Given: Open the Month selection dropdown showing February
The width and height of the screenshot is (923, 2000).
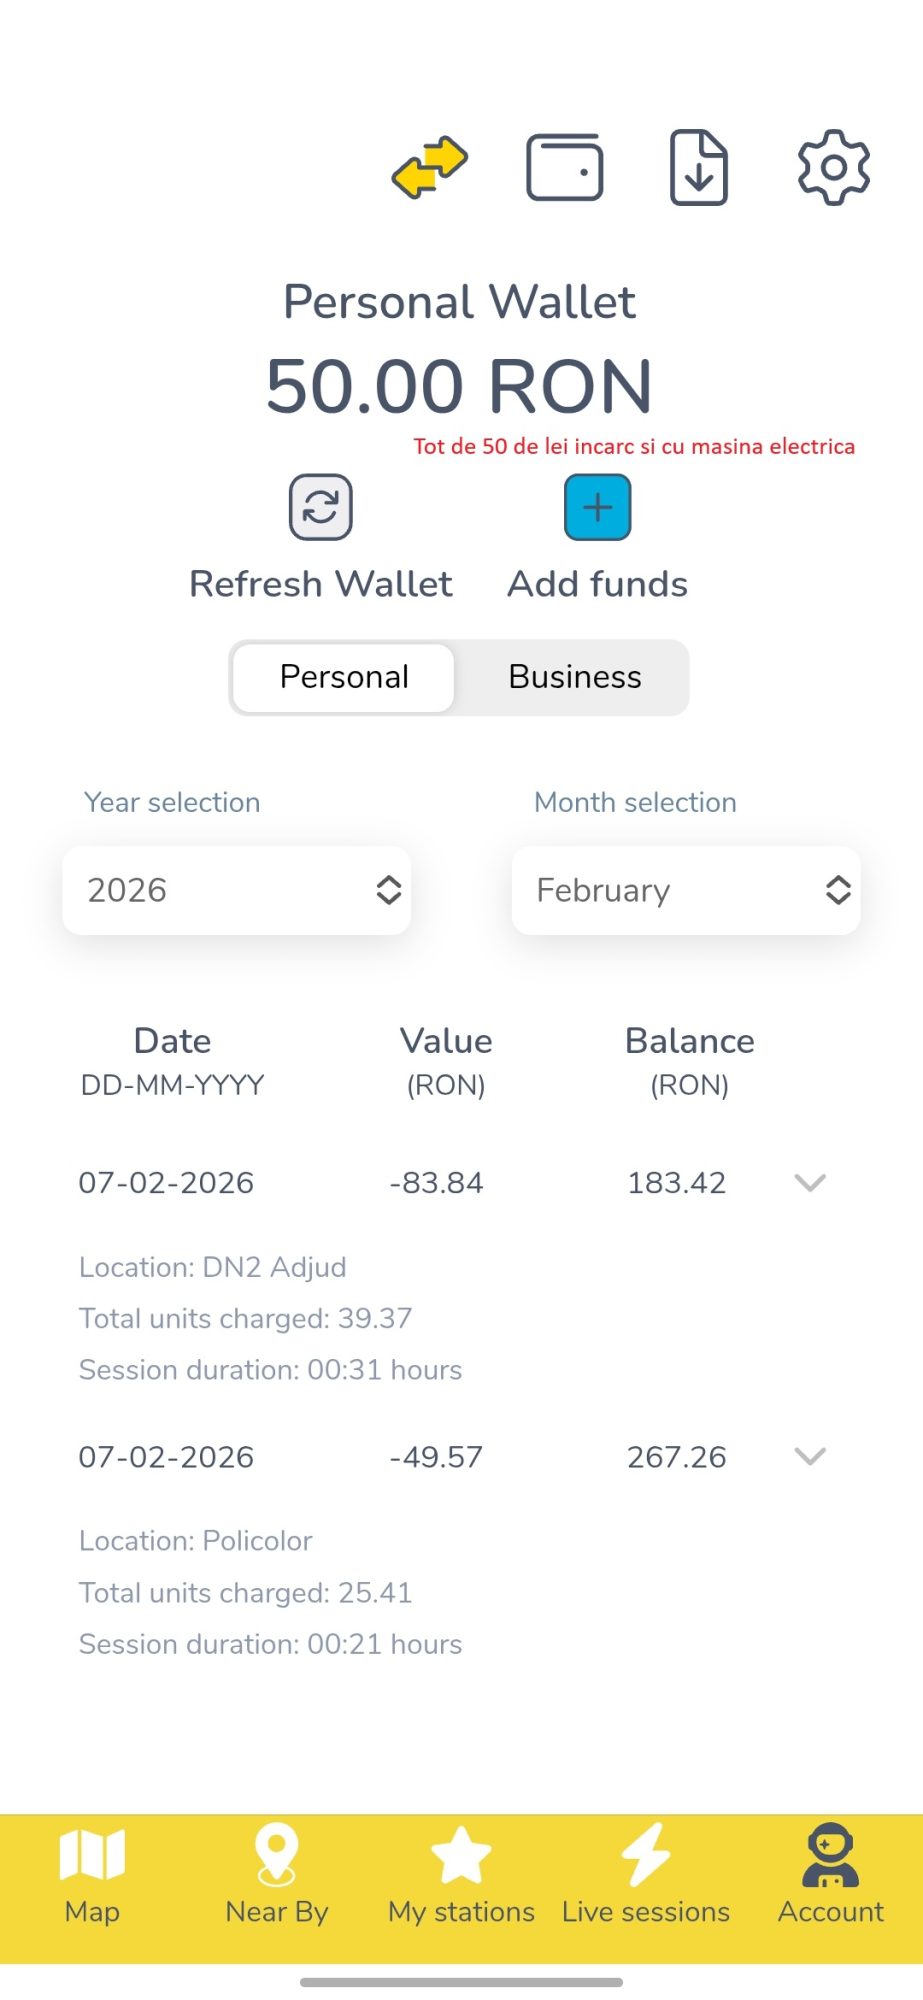Looking at the screenshot, I should click(x=686, y=890).
